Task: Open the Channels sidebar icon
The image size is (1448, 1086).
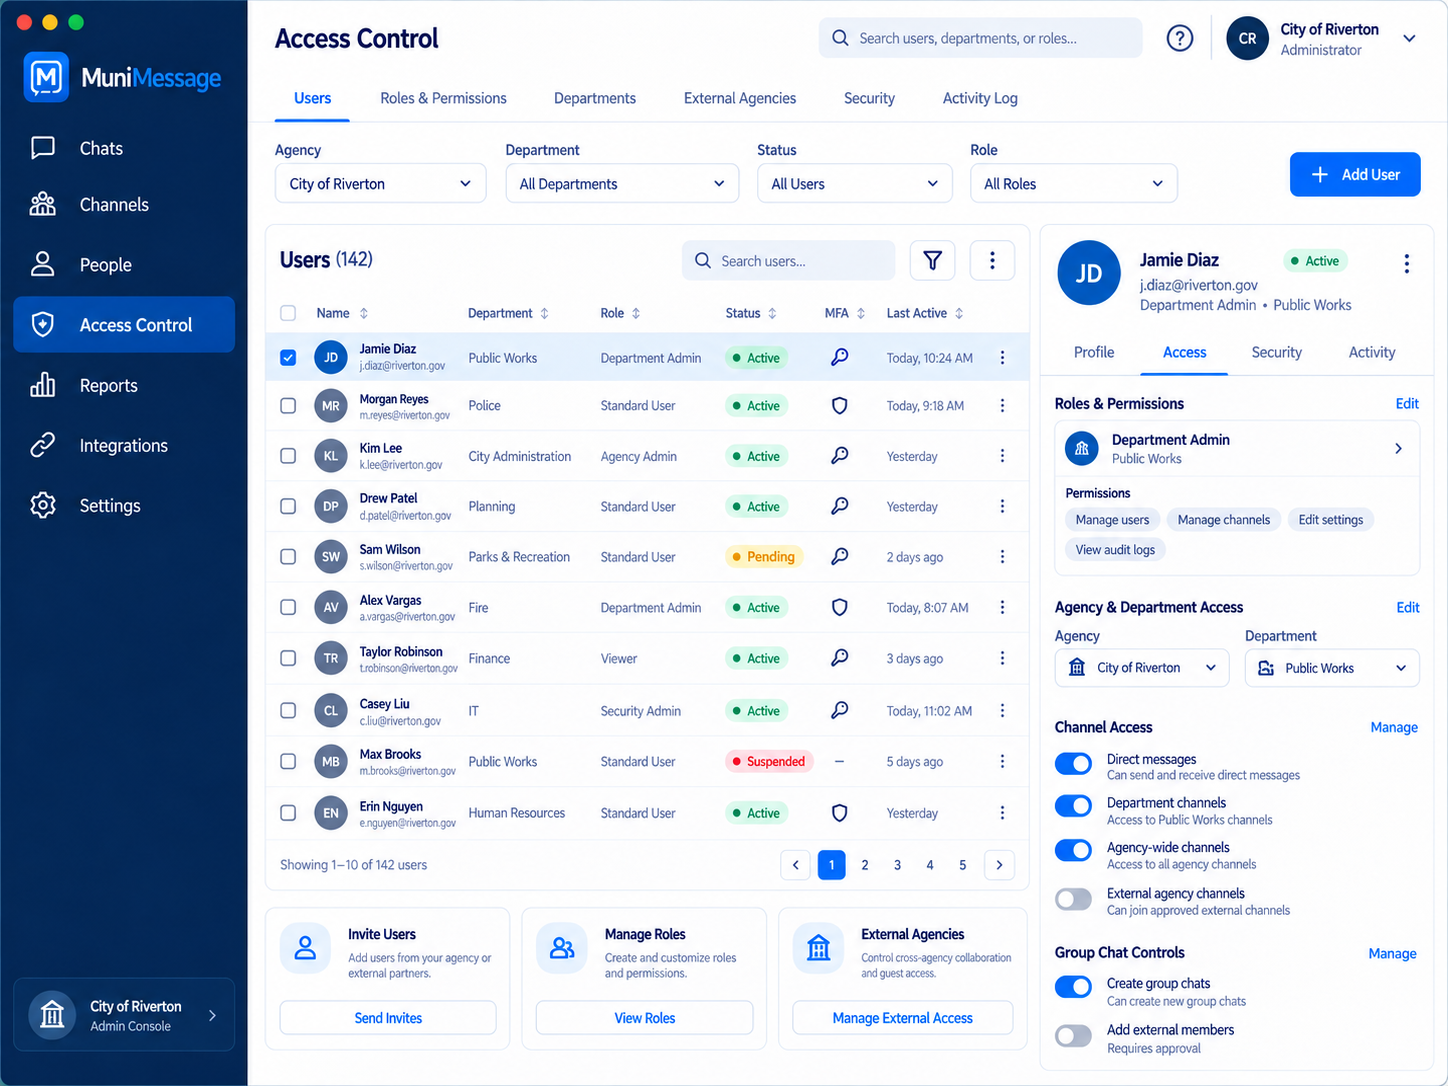Action: pyautogui.click(x=42, y=204)
